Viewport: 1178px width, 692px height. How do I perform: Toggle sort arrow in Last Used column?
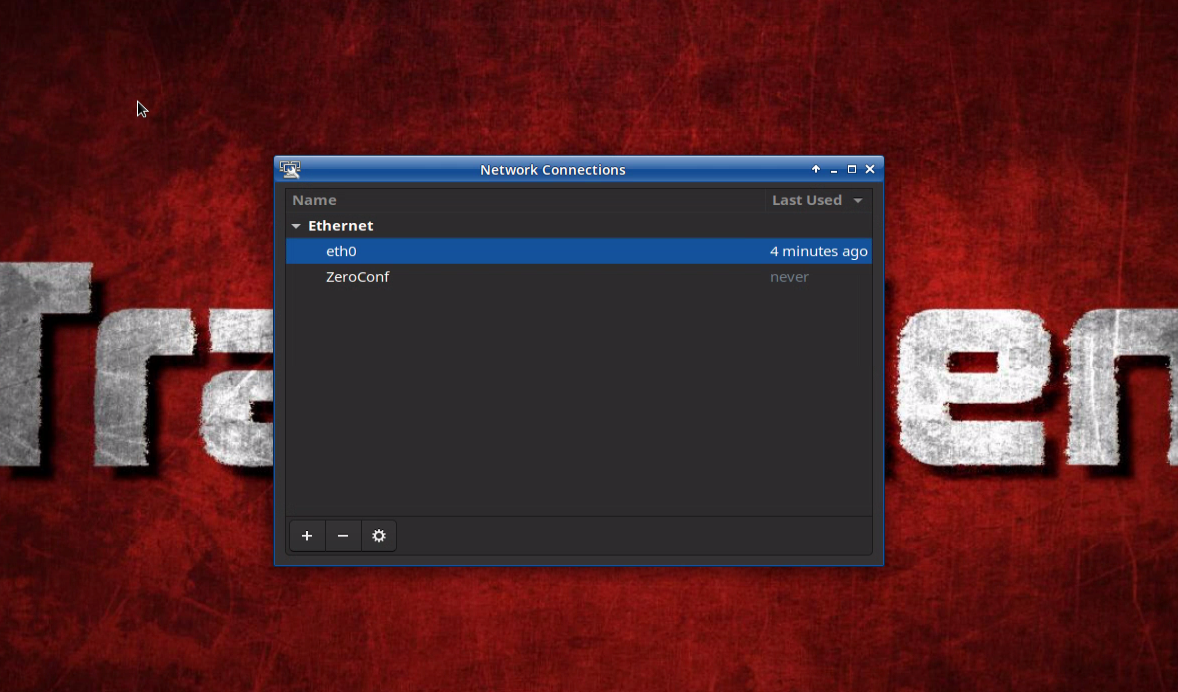point(858,201)
